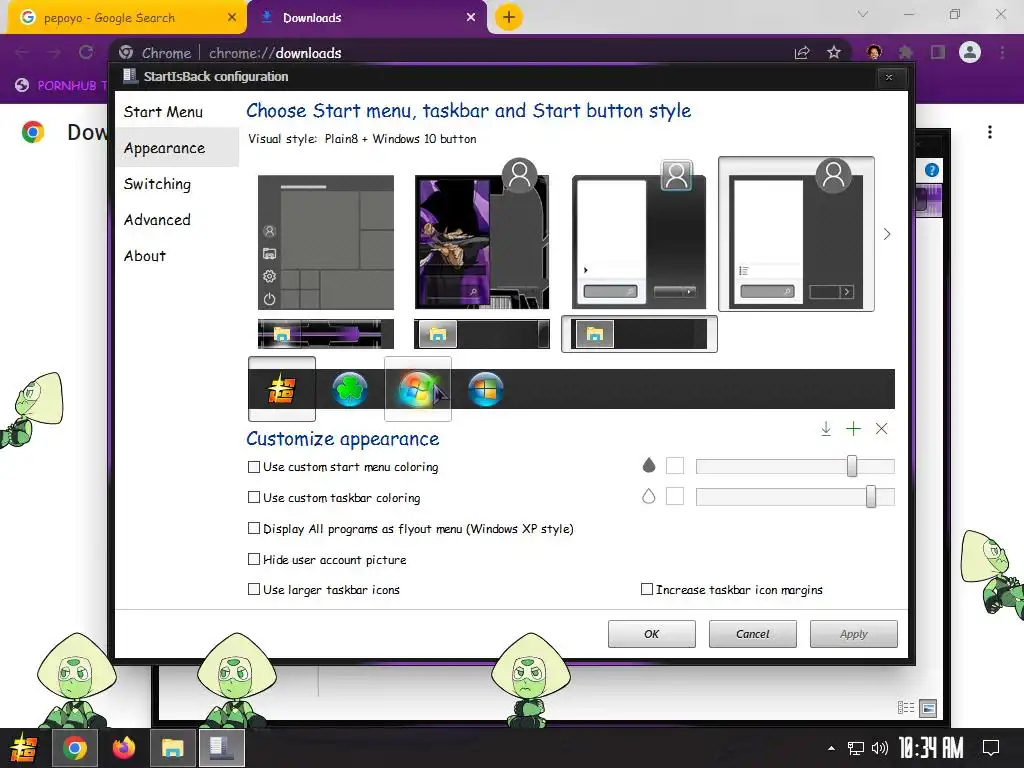Pick the middle dark taskbar style
The image size is (1024, 768).
482,334
